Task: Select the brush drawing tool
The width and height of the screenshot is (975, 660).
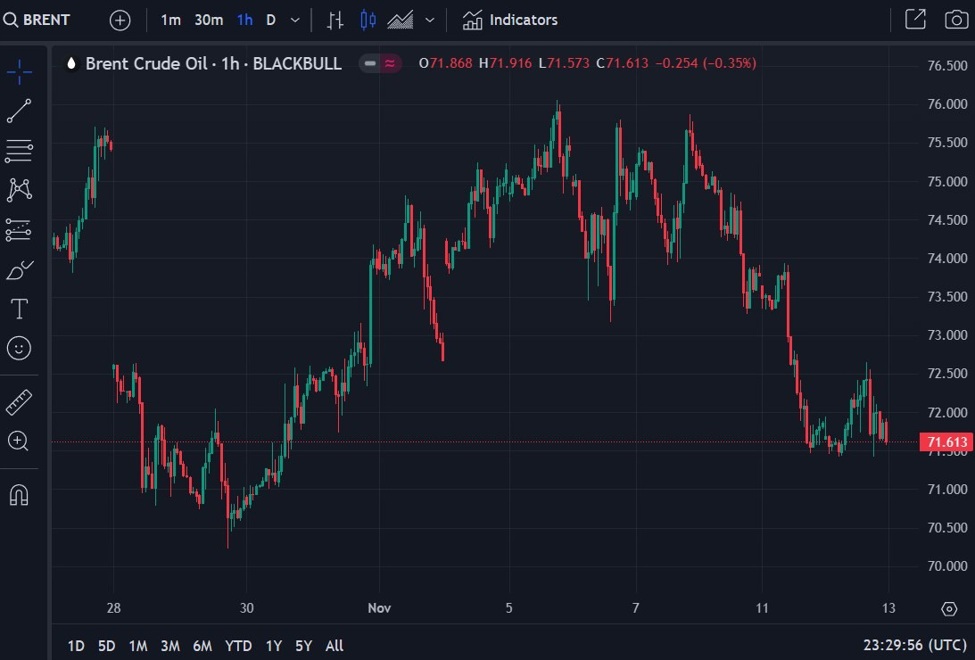Action: 19,270
